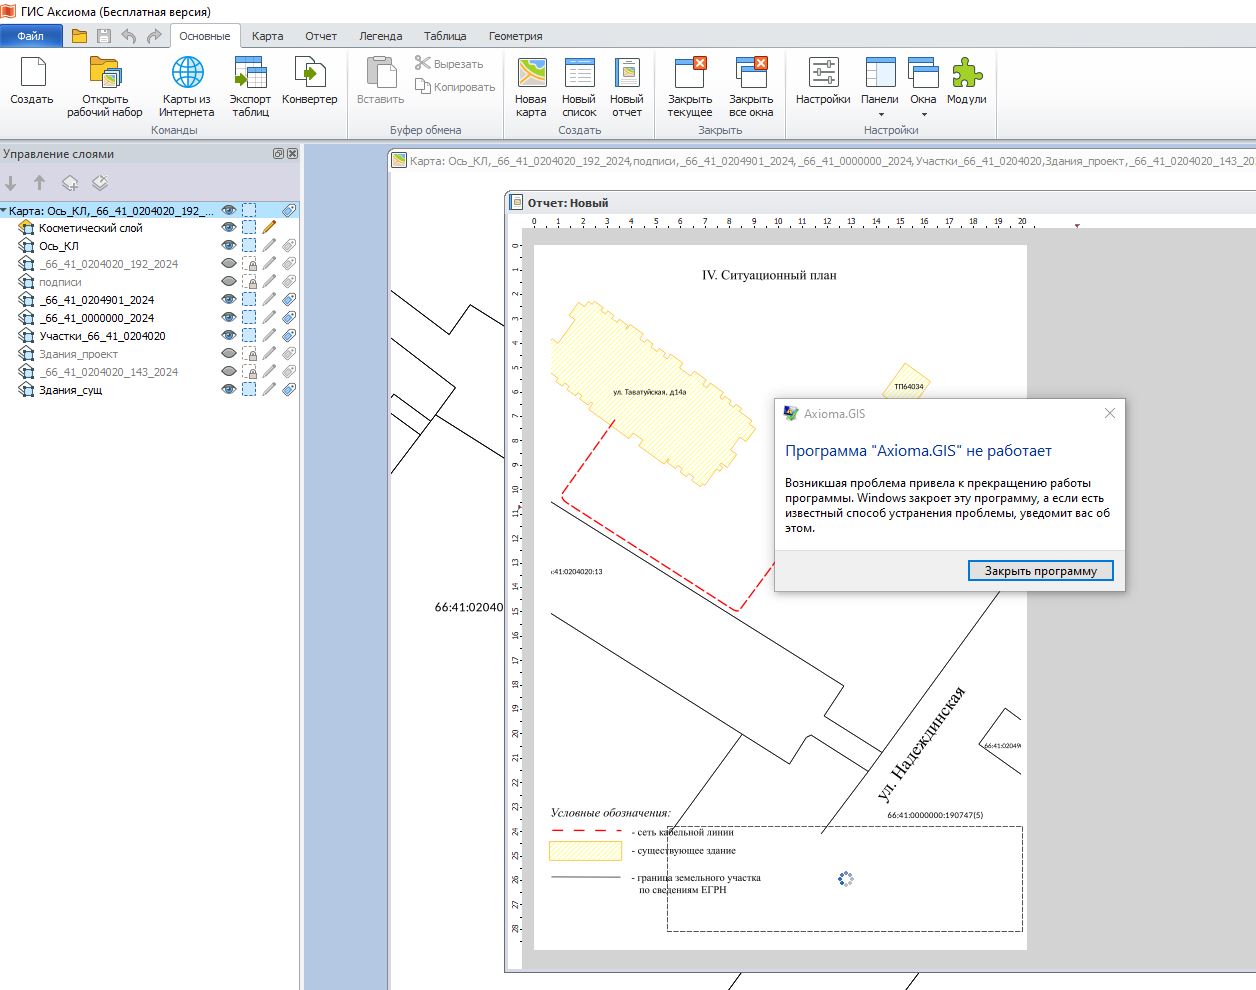Show the подписи layer
The image size is (1256, 990).
point(229,282)
